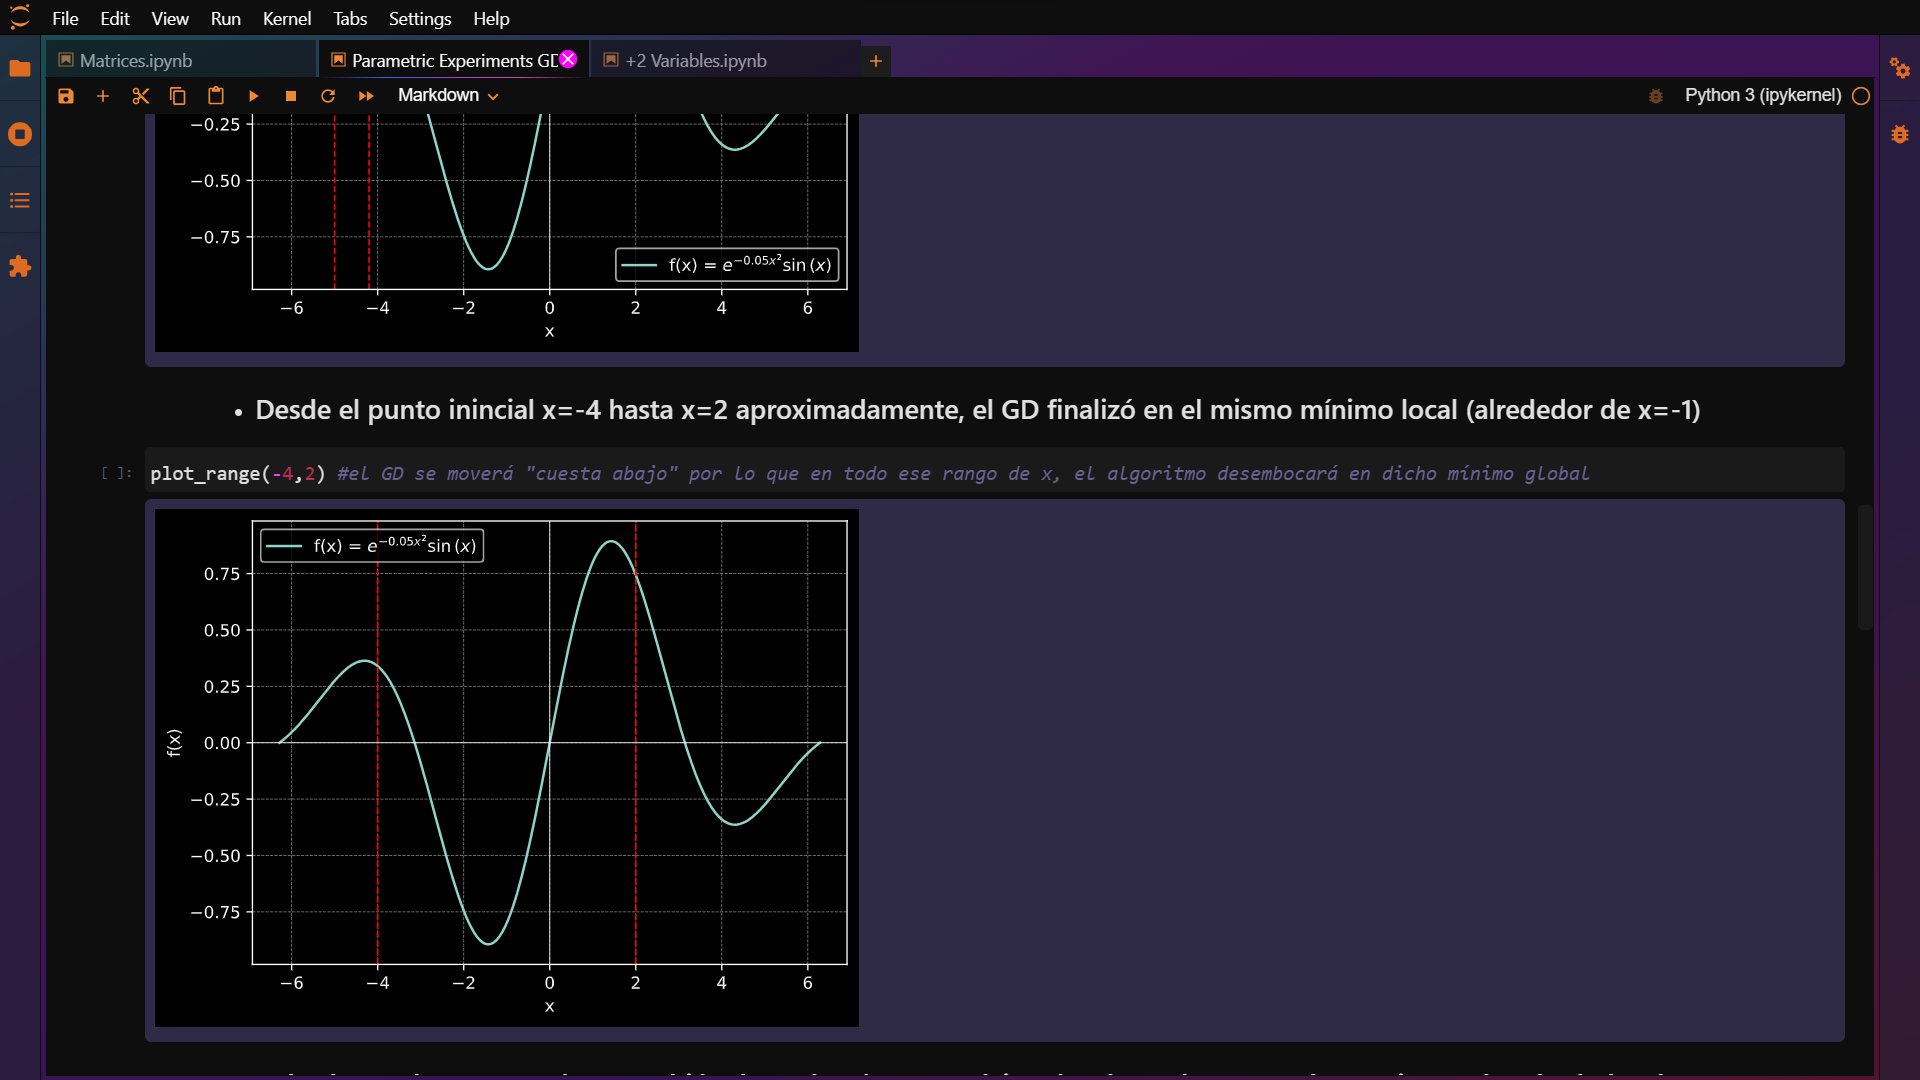Image resolution: width=1920 pixels, height=1080 pixels.
Task: Restart kernel and run all cells
Action: click(x=366, y=96)
